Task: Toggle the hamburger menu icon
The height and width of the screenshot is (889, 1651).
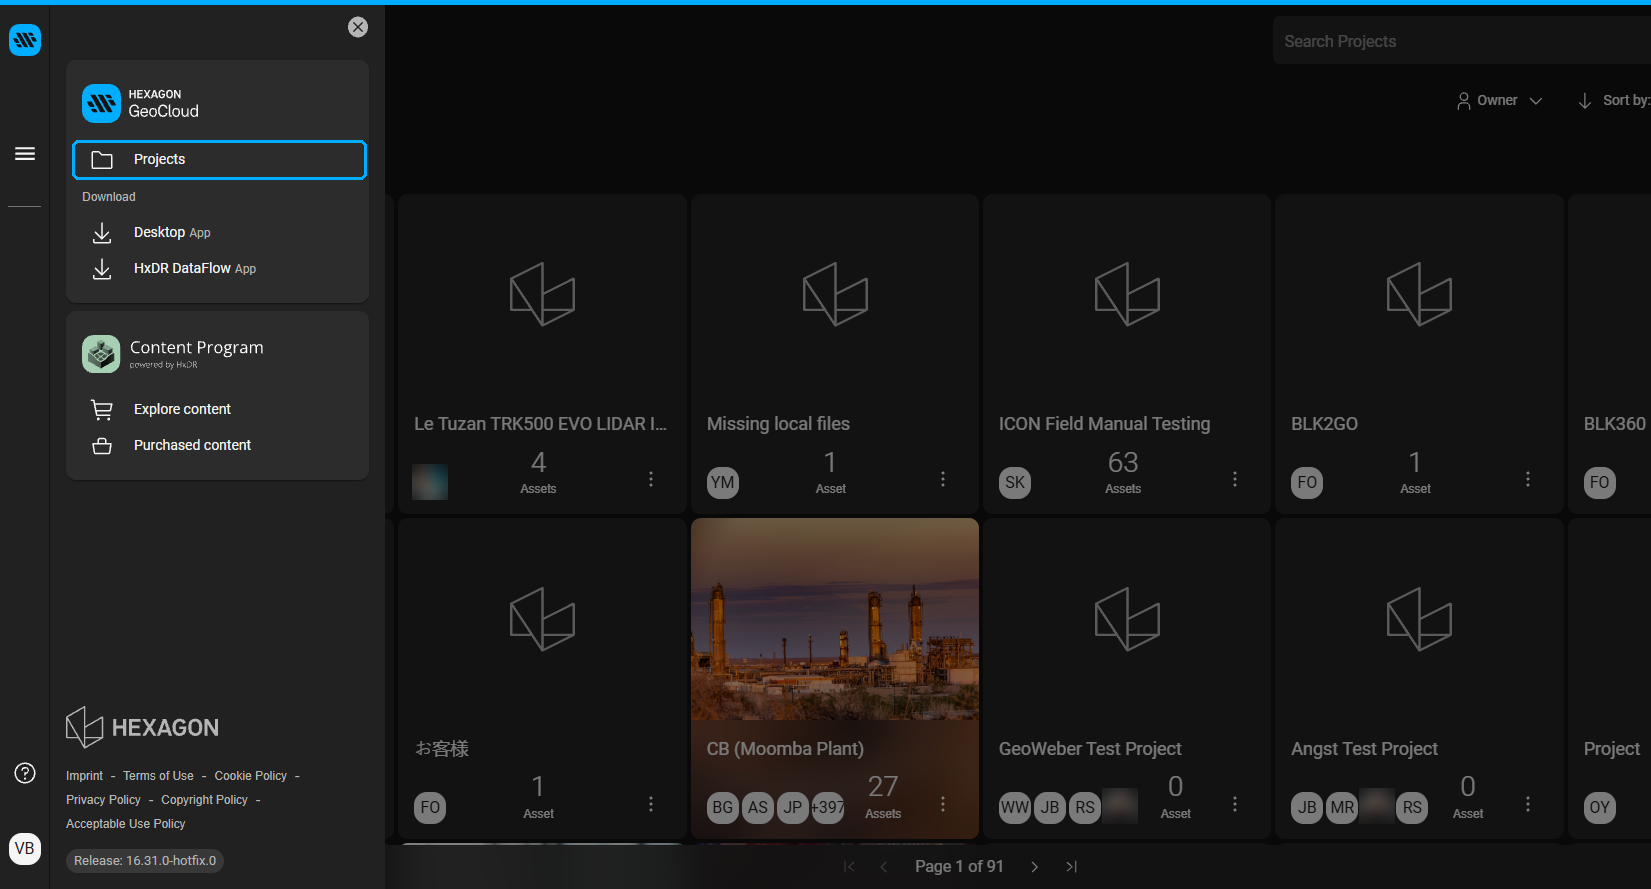Action: click(25, 153)
